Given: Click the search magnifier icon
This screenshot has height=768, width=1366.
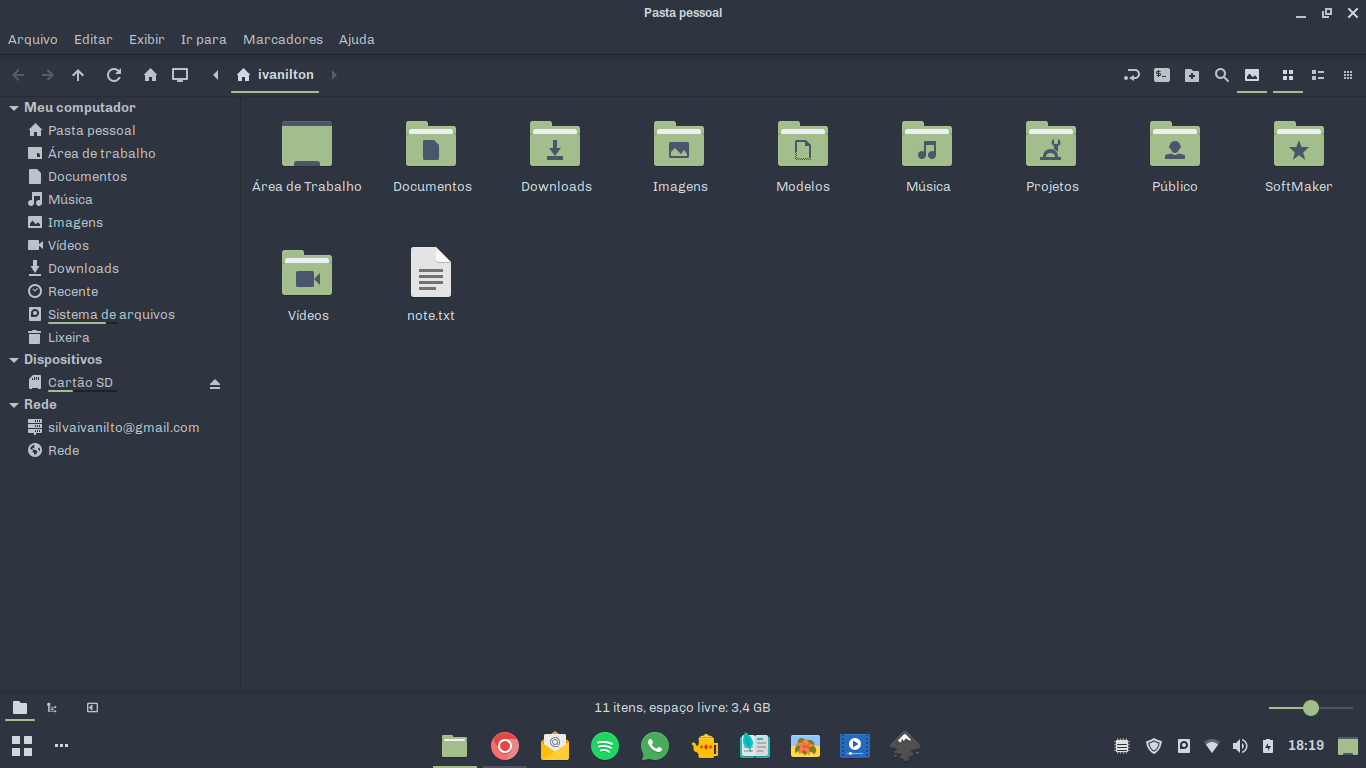Looking at the screenshot, I should [x=1222, y=75].
